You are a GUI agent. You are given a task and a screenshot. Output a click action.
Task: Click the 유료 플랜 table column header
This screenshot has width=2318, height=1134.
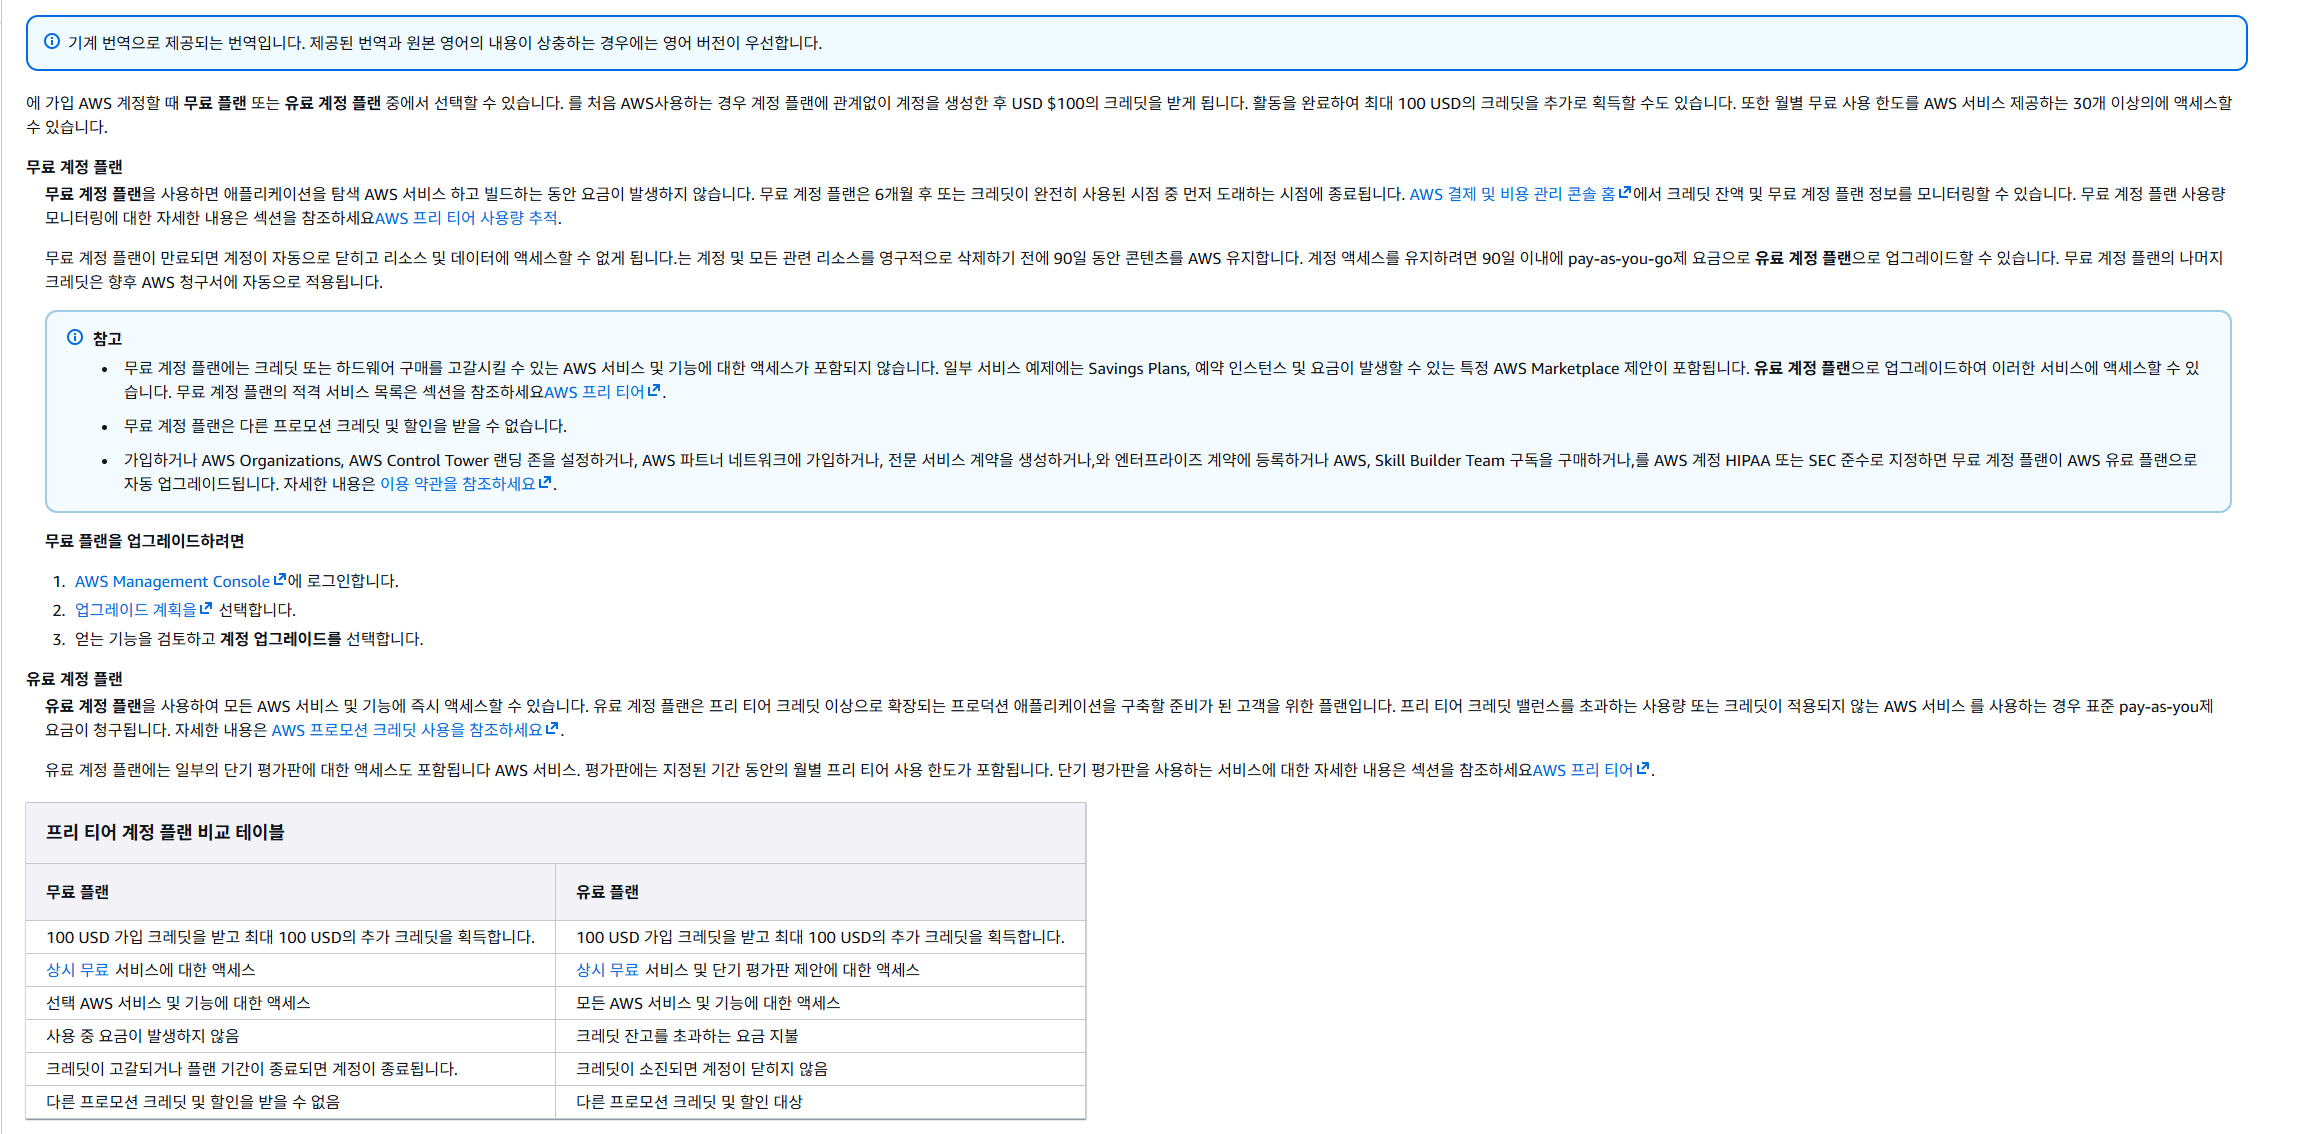pos(607,892)
